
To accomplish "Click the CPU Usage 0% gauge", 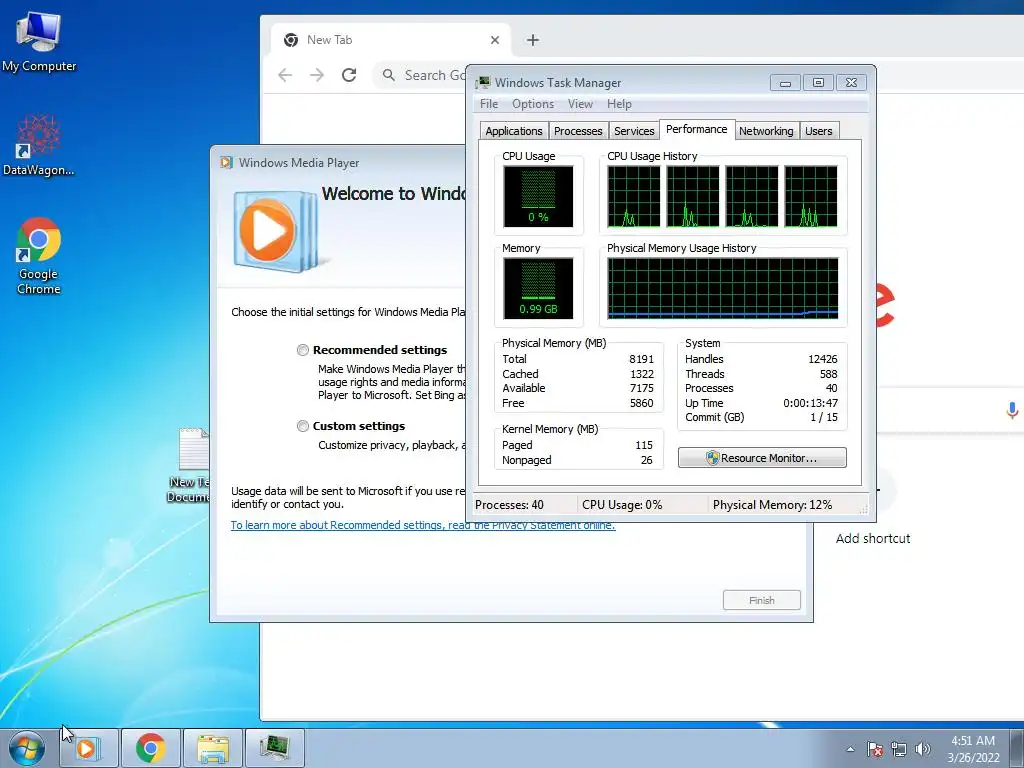I will [538, 196].
